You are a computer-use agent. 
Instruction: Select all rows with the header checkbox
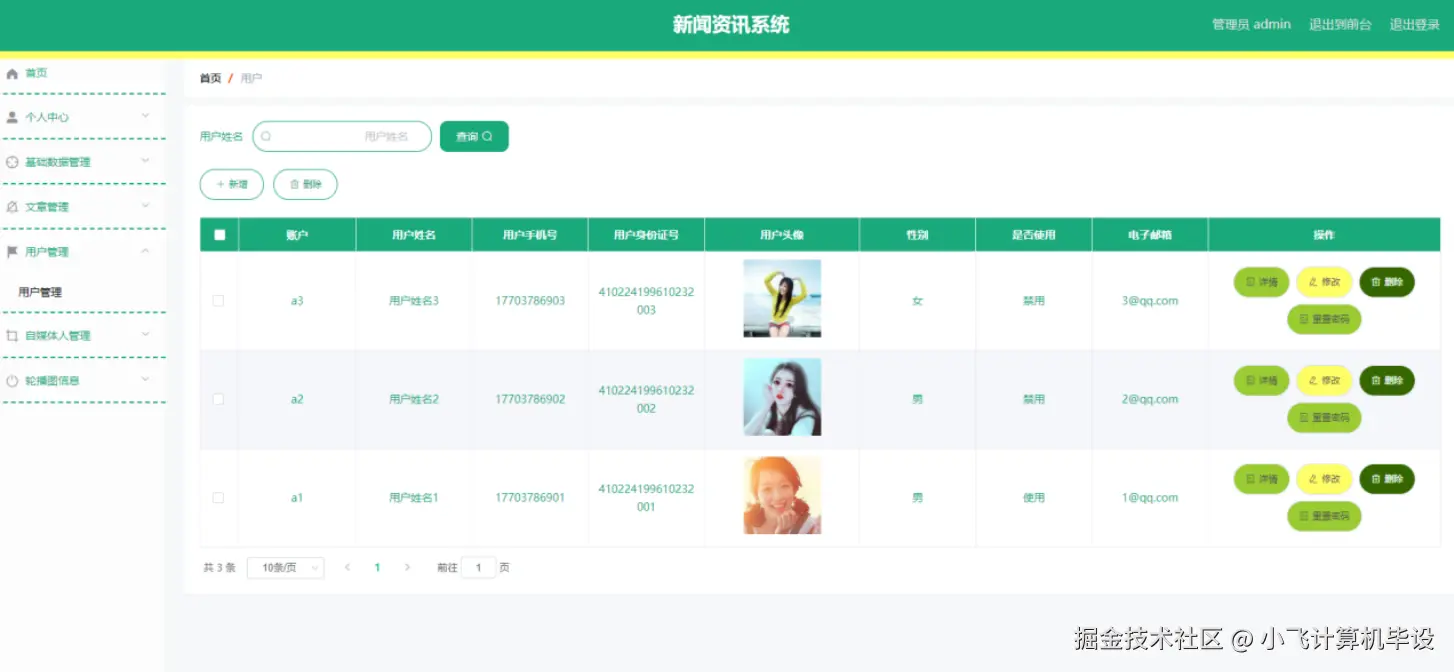pyautogui.click(x=219, y=235)
